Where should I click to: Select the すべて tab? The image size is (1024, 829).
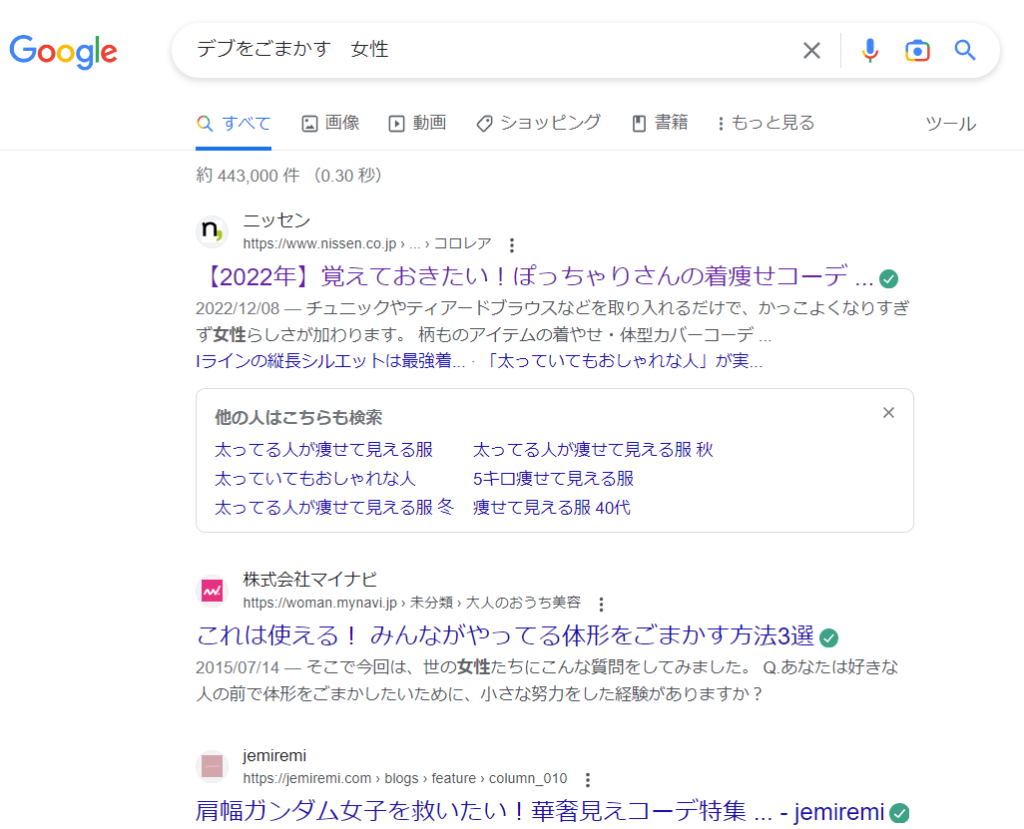[233, 123]
